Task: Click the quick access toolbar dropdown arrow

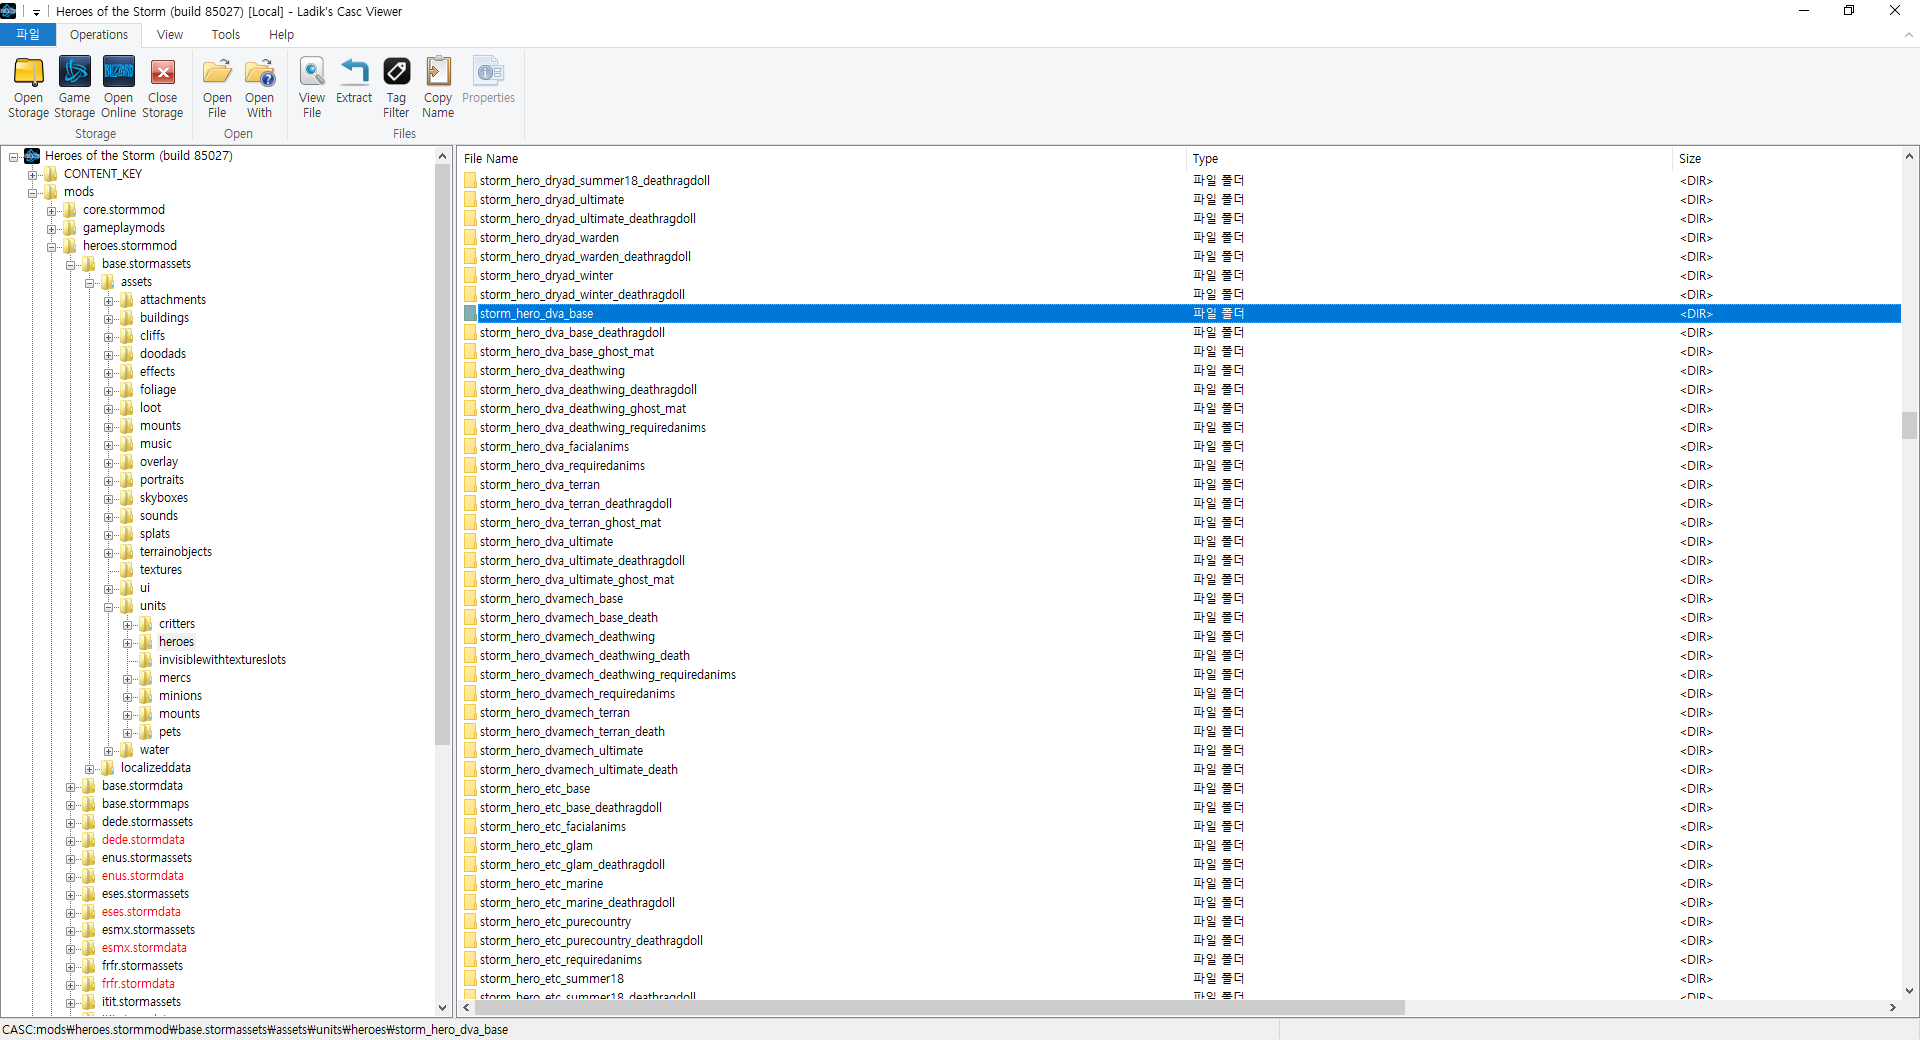Action: (36, 12)
